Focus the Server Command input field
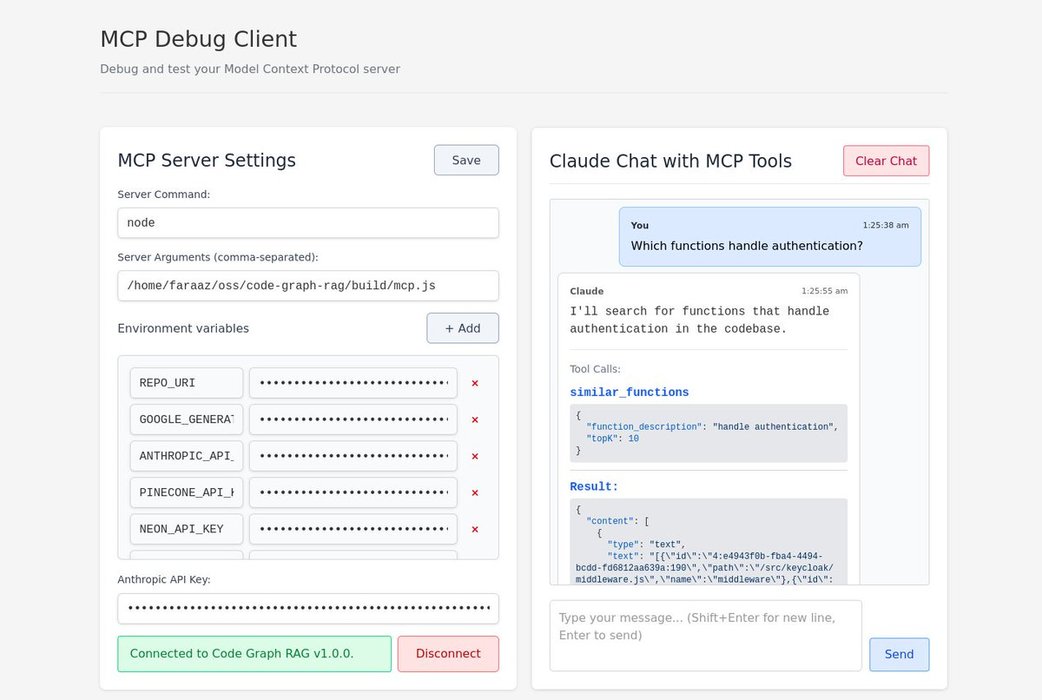 pyautogui.click(x=308, y=223)
